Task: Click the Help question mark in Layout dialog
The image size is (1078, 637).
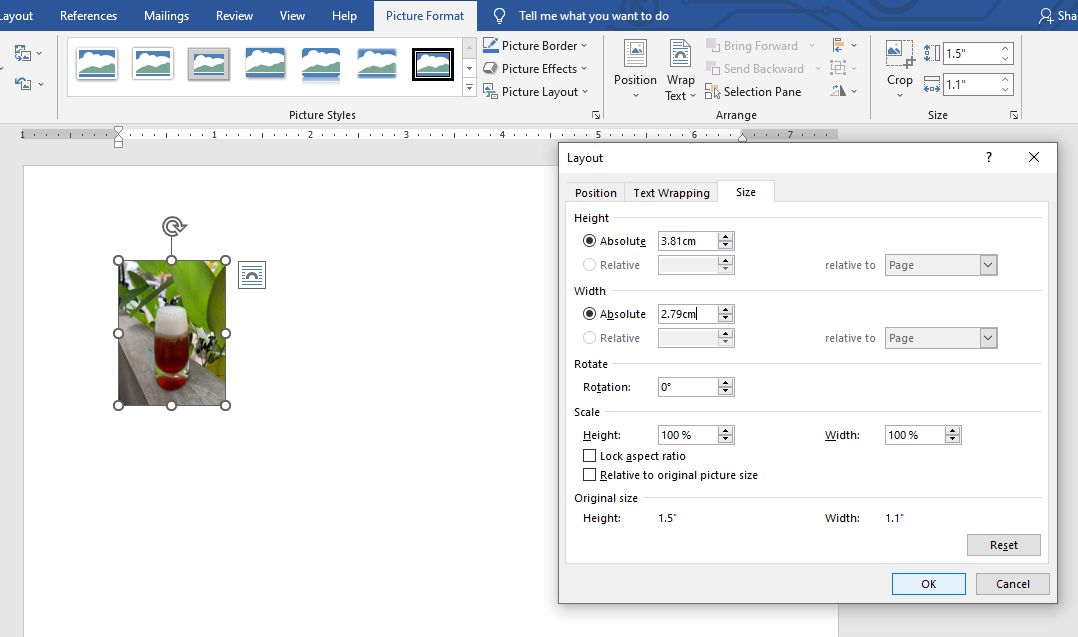Action: (988, 158)
